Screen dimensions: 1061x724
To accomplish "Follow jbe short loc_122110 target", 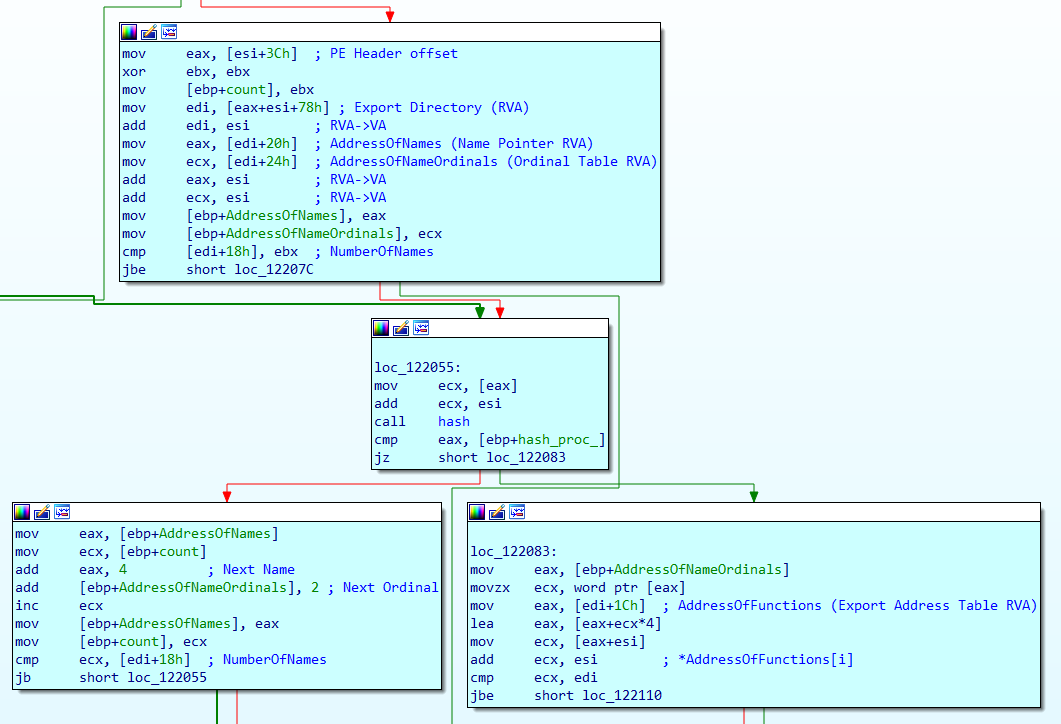I will coord(622,696).
